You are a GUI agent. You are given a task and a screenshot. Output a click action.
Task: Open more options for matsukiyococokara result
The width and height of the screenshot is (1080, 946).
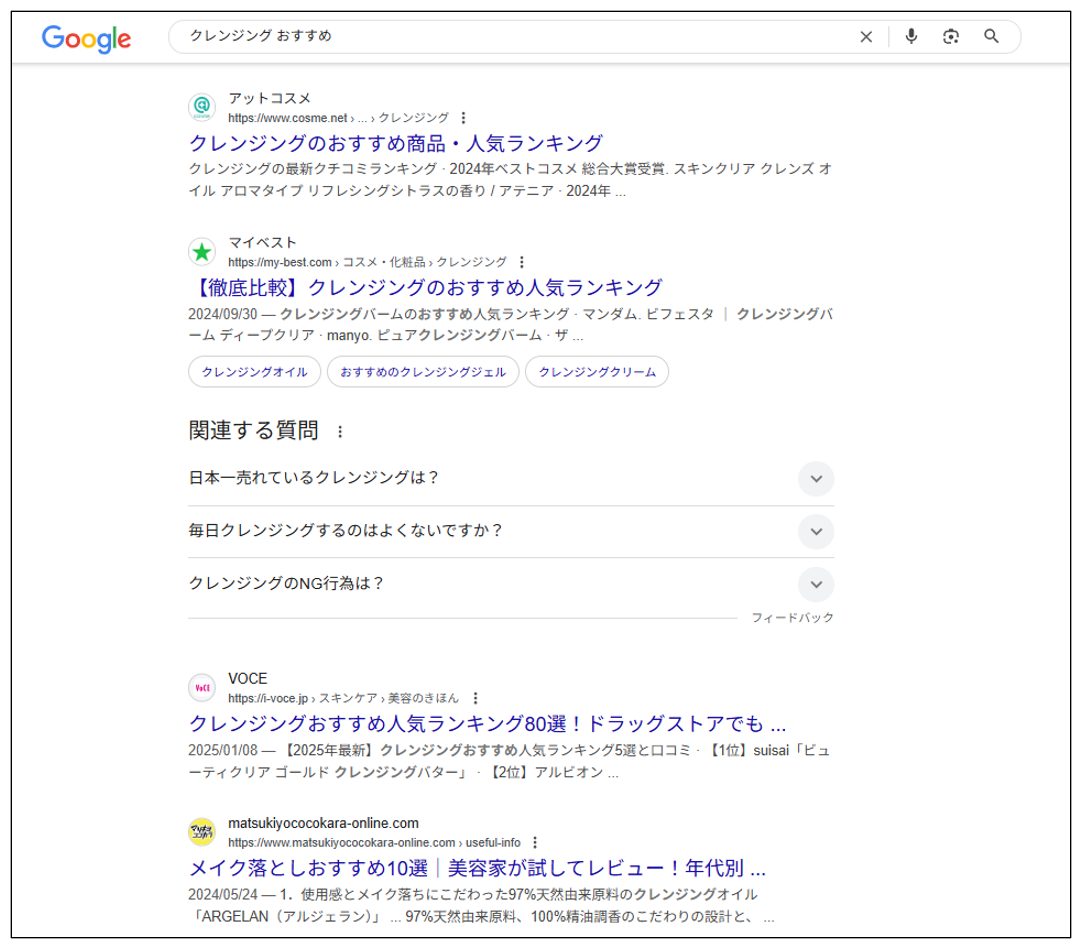pos(535,843)
